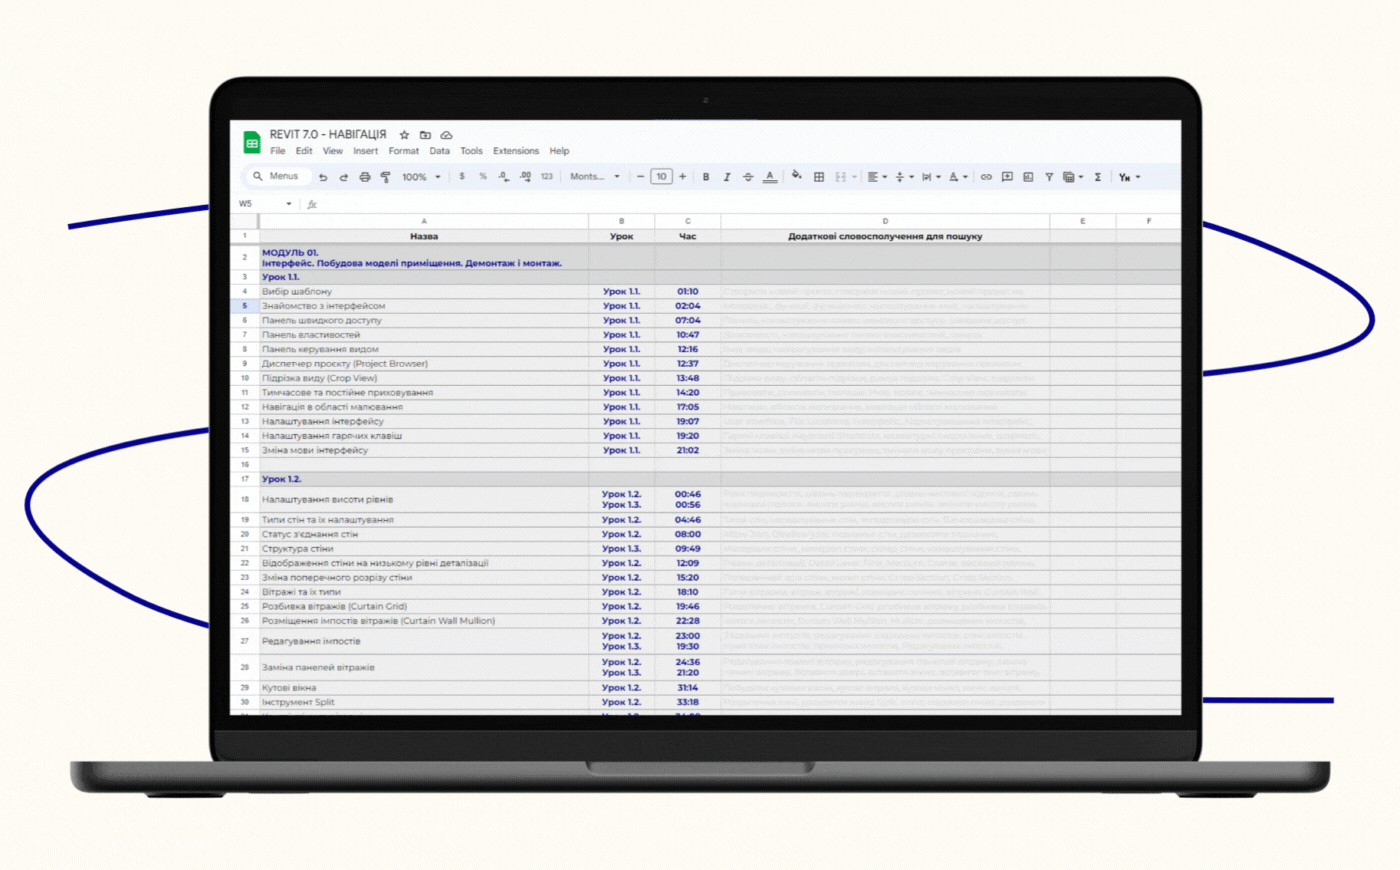Star the REVIT 7.0 document

pyautogui.click(x=404, y=135)
